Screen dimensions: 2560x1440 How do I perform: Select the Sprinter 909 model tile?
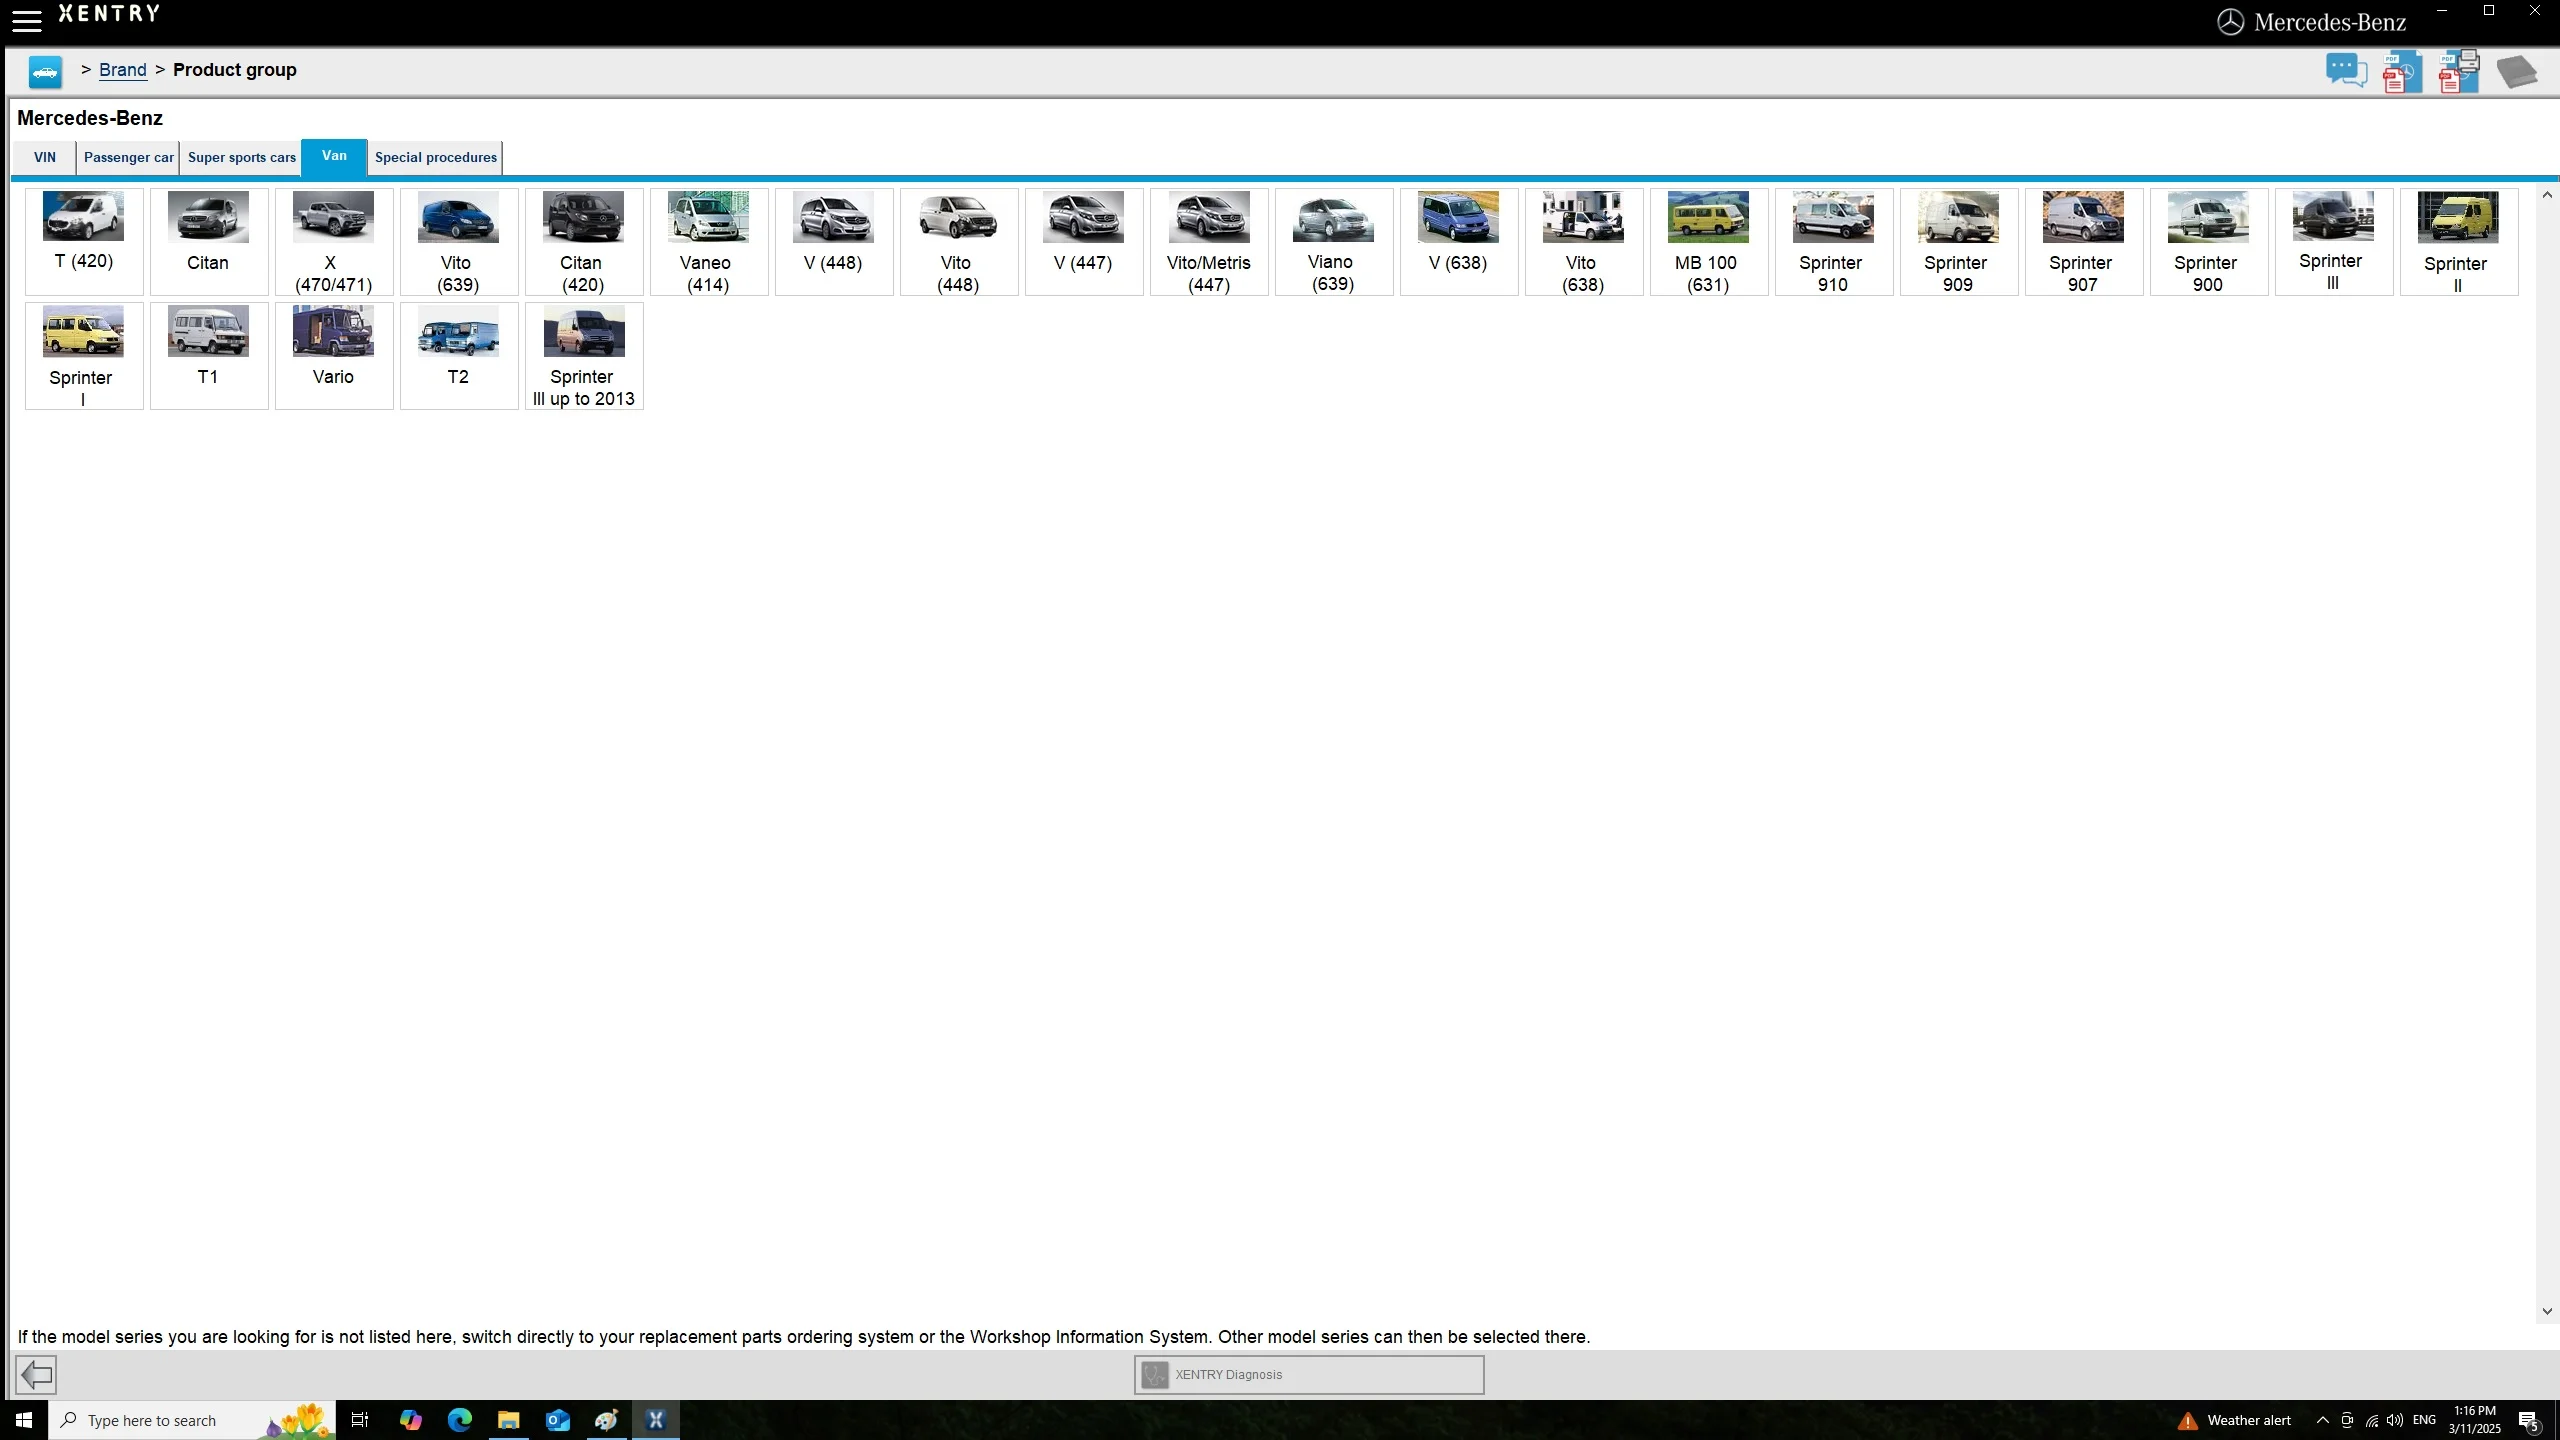1959,242
